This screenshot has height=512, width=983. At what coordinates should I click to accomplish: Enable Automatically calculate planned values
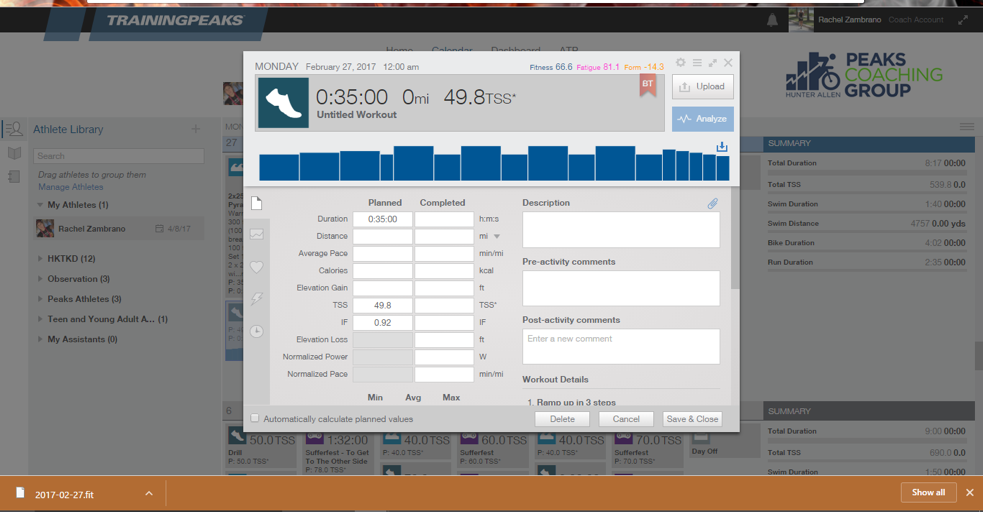click(x=255, y=418)
